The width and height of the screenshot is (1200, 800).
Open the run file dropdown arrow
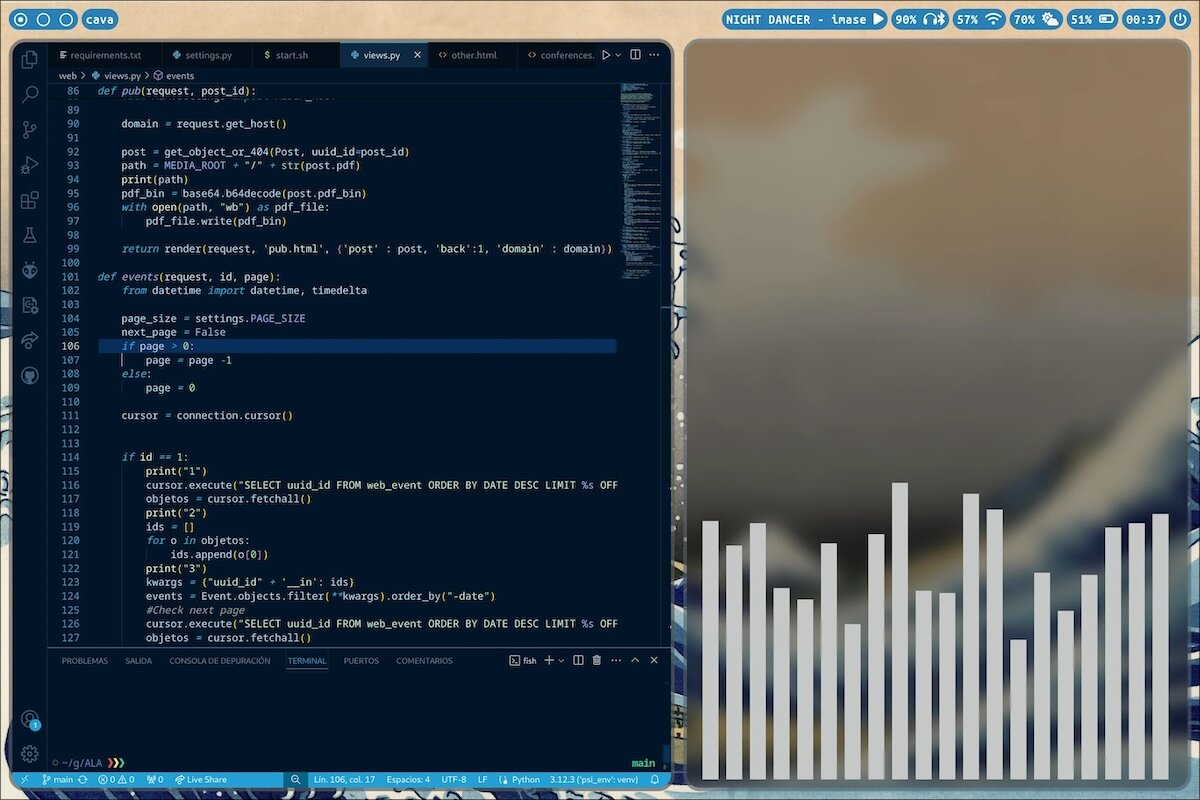point(618,55)
